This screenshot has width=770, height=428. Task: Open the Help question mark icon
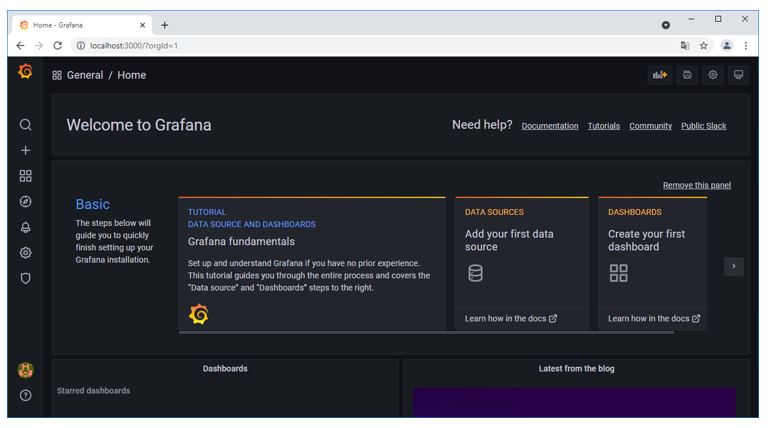[x=26, y=395]
